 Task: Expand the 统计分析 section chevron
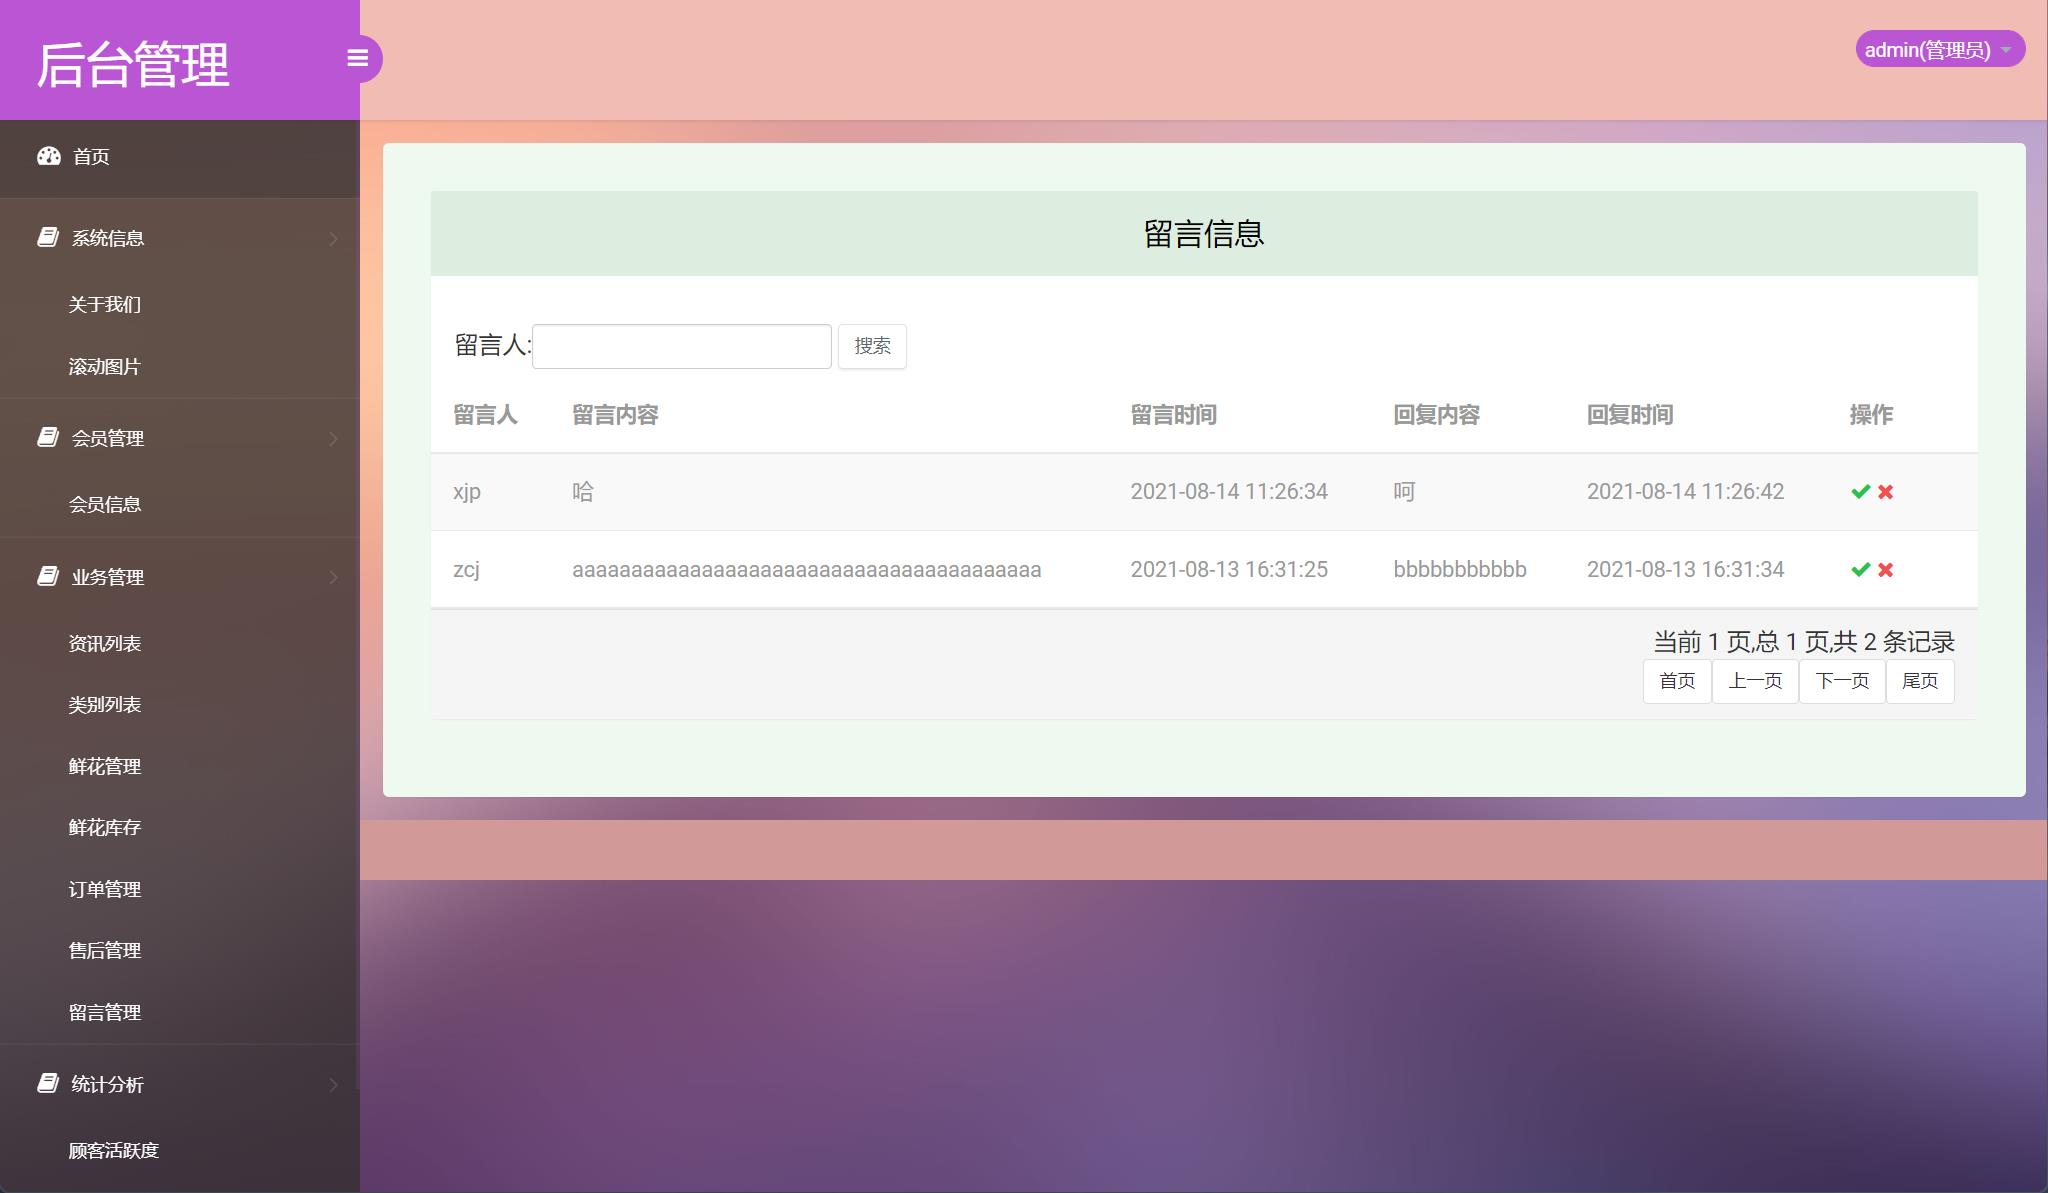pyautogui.click(x=332, y=1084)
